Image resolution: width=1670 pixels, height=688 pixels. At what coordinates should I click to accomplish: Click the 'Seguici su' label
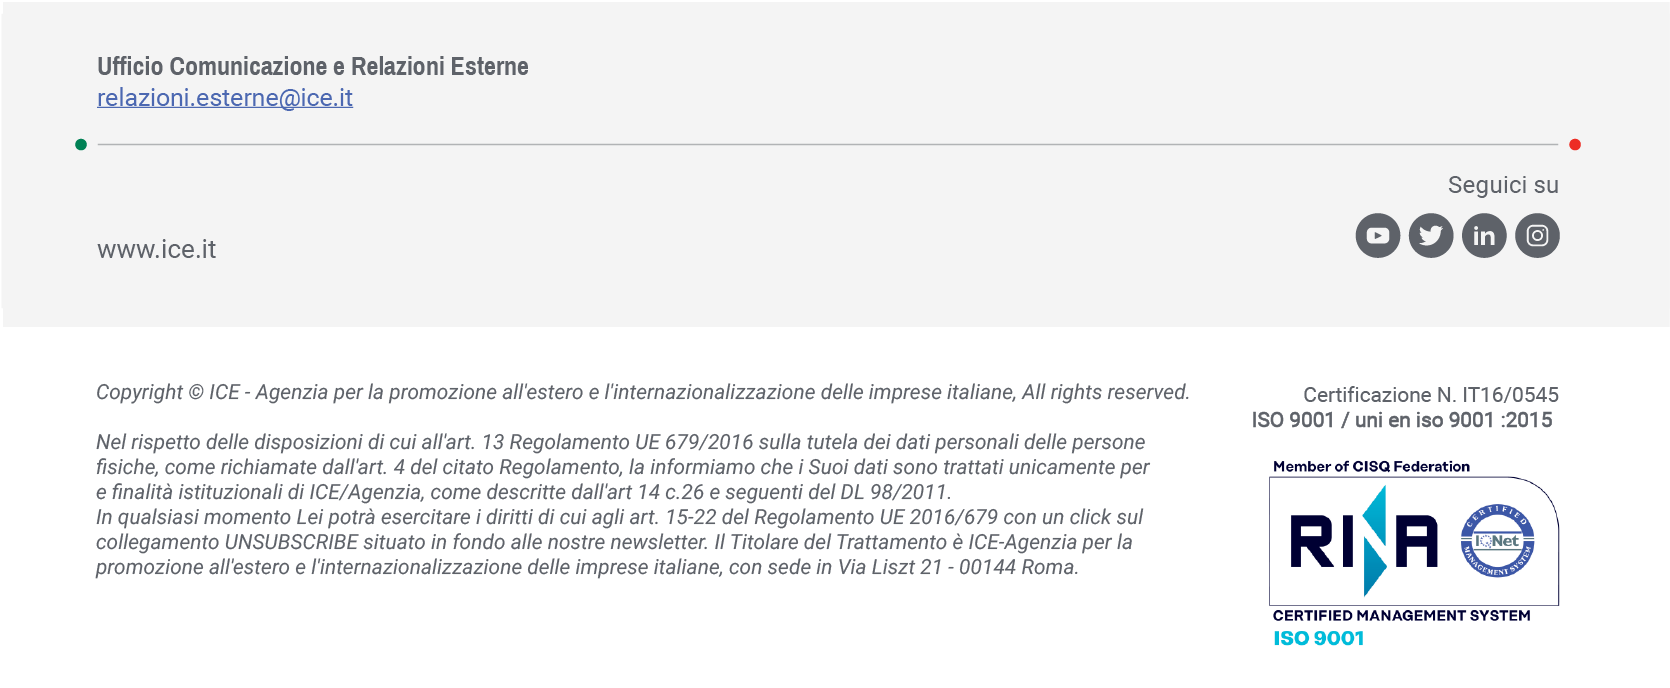pyautogui.click(x=1503, y=185)
